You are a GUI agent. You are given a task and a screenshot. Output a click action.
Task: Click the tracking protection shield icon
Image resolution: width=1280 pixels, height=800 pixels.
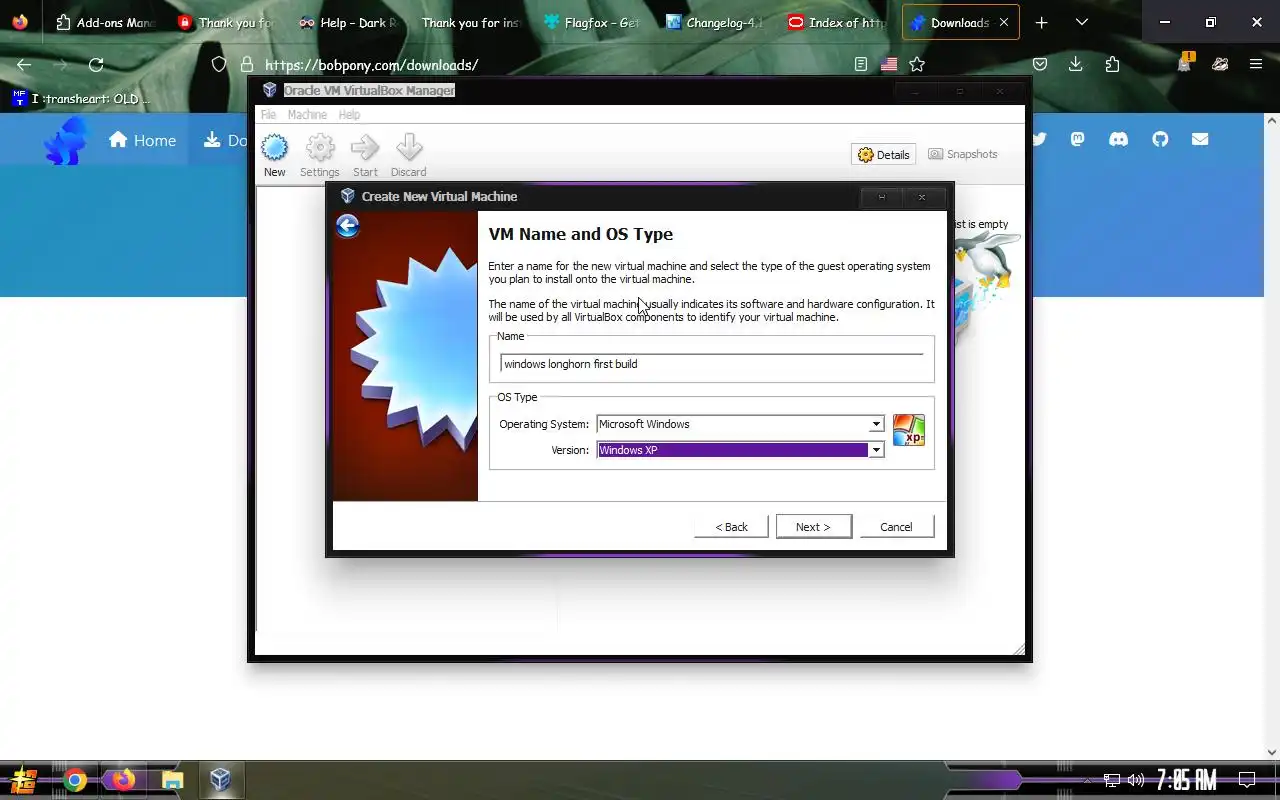coord(219,65)
